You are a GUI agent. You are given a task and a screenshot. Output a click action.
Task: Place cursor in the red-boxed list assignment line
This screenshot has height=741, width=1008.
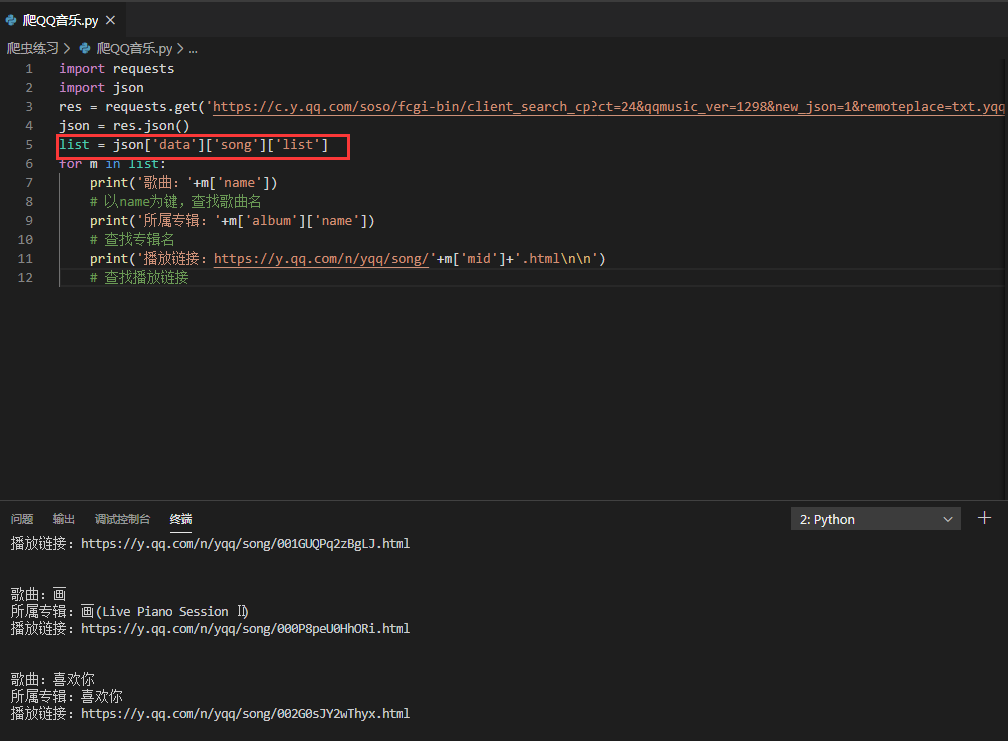(x=200, y=144)
